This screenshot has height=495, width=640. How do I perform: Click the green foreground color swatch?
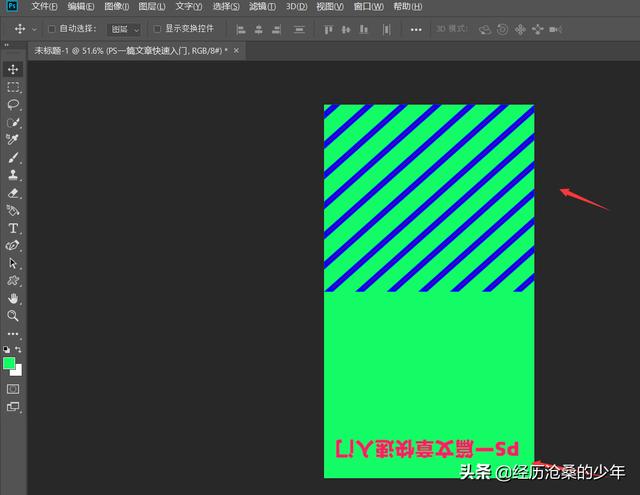(9, 363)
